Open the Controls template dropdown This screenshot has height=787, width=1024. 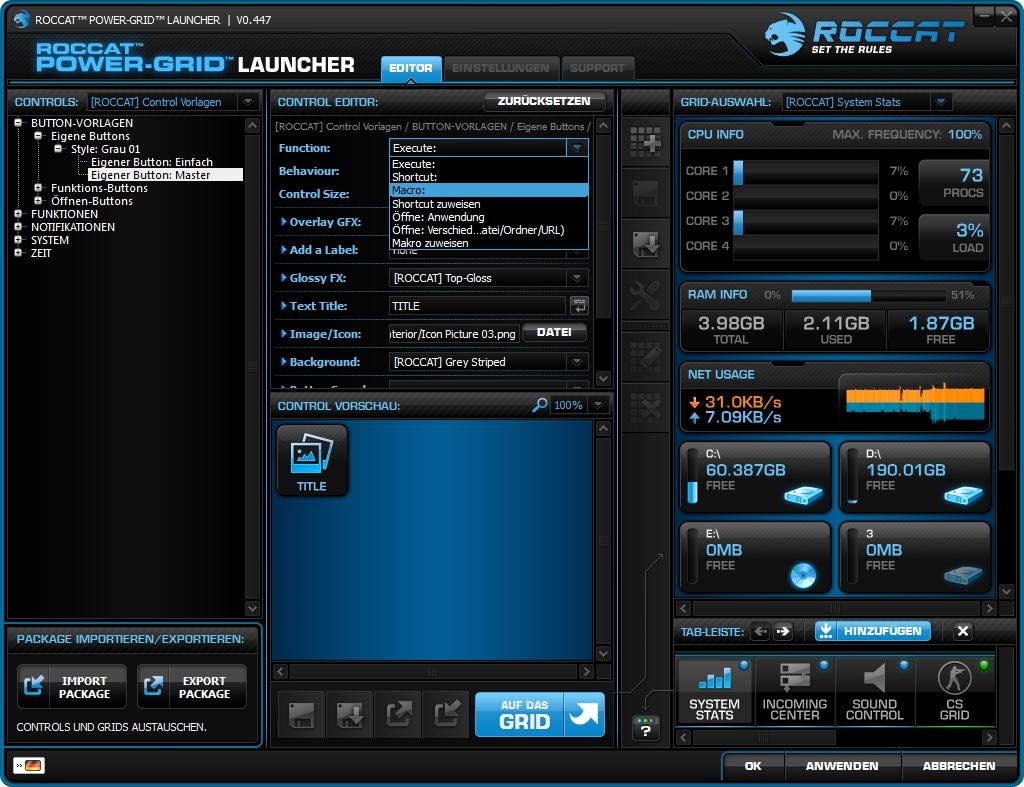[248, 102]
